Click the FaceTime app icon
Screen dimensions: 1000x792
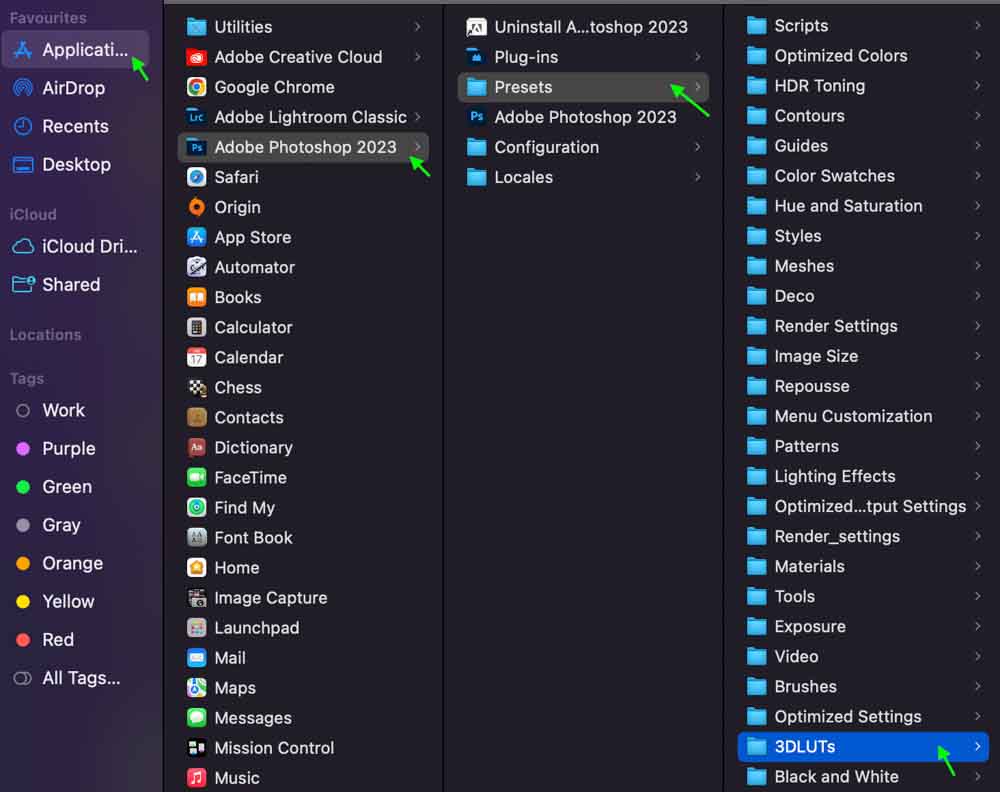click(197, 477)
